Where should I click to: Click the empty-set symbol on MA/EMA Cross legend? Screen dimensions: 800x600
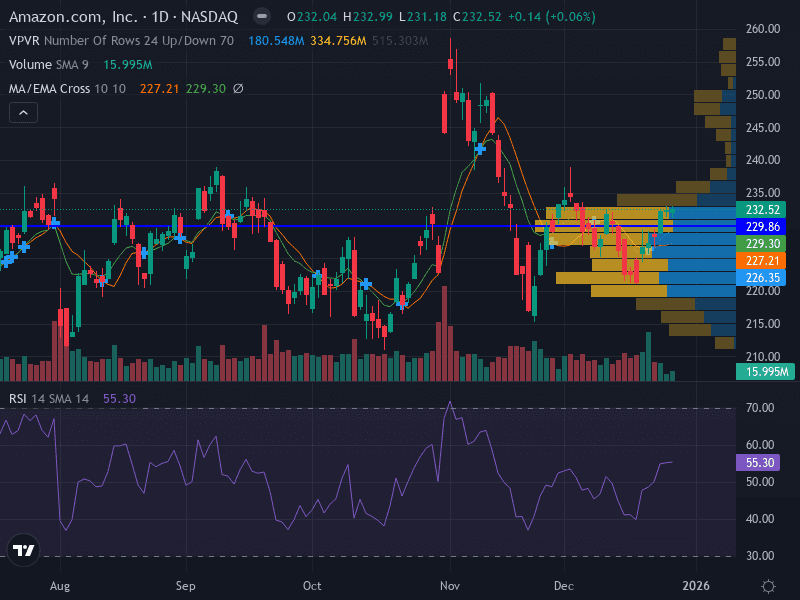point(238,89)
